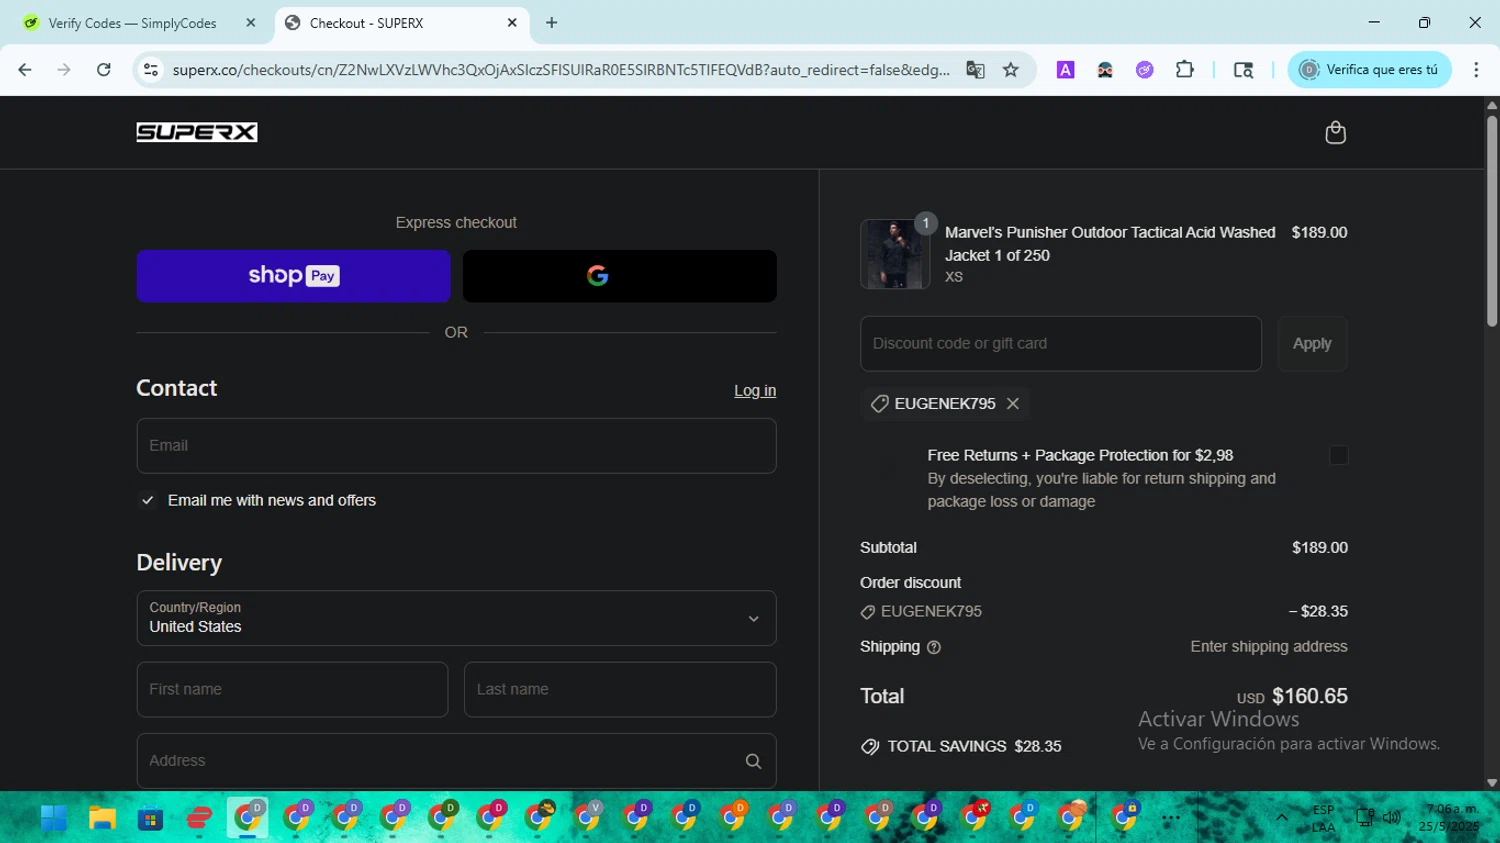Show hidden system tray icons

(1281, 818)
